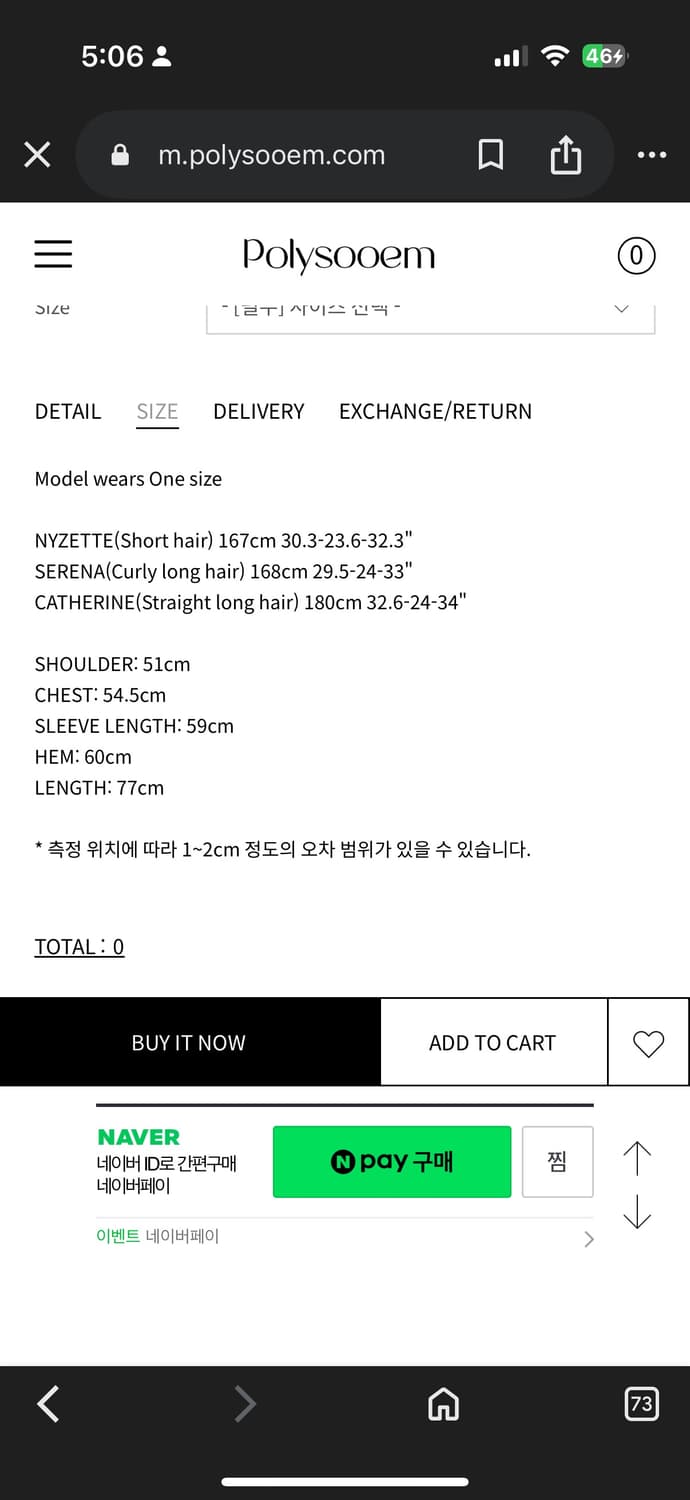Tap the lock icon to view site security
690x1500 pixels.
[120, 155]
